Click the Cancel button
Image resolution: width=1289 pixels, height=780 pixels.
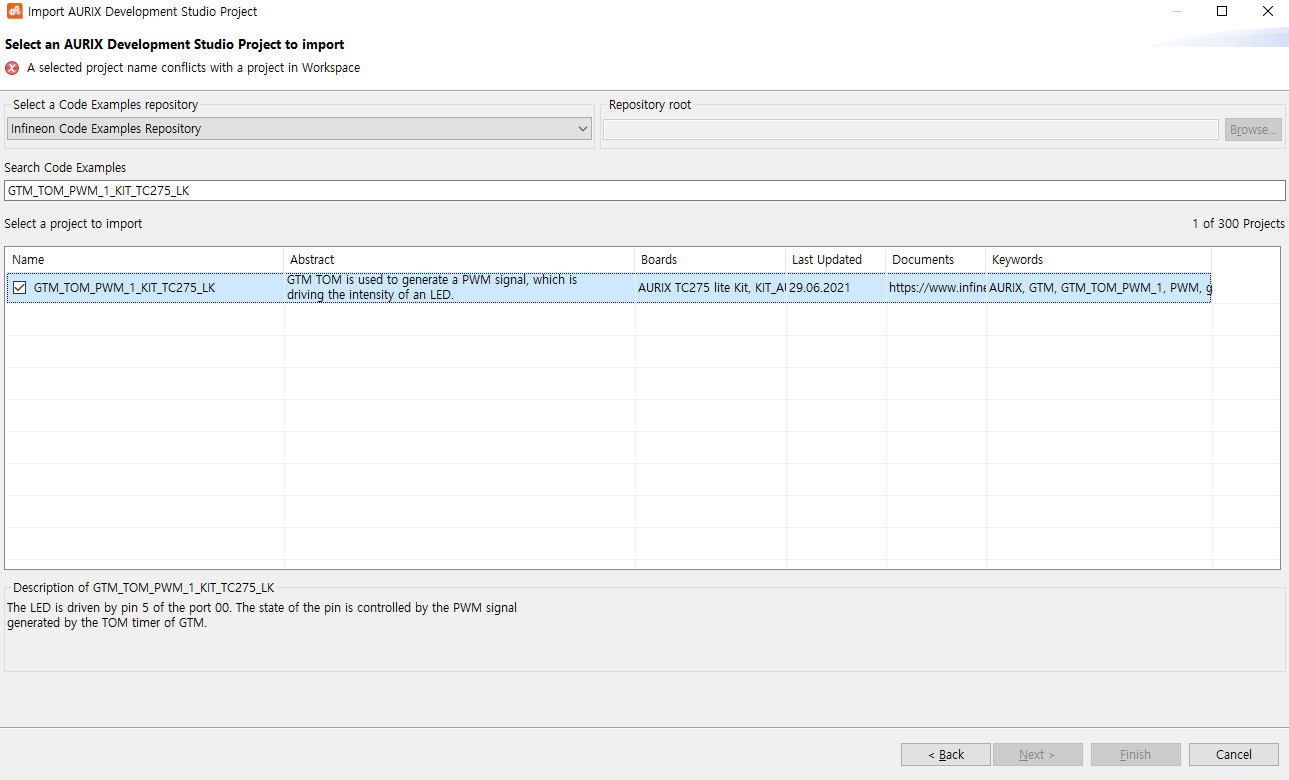[x=1234, y=754]
